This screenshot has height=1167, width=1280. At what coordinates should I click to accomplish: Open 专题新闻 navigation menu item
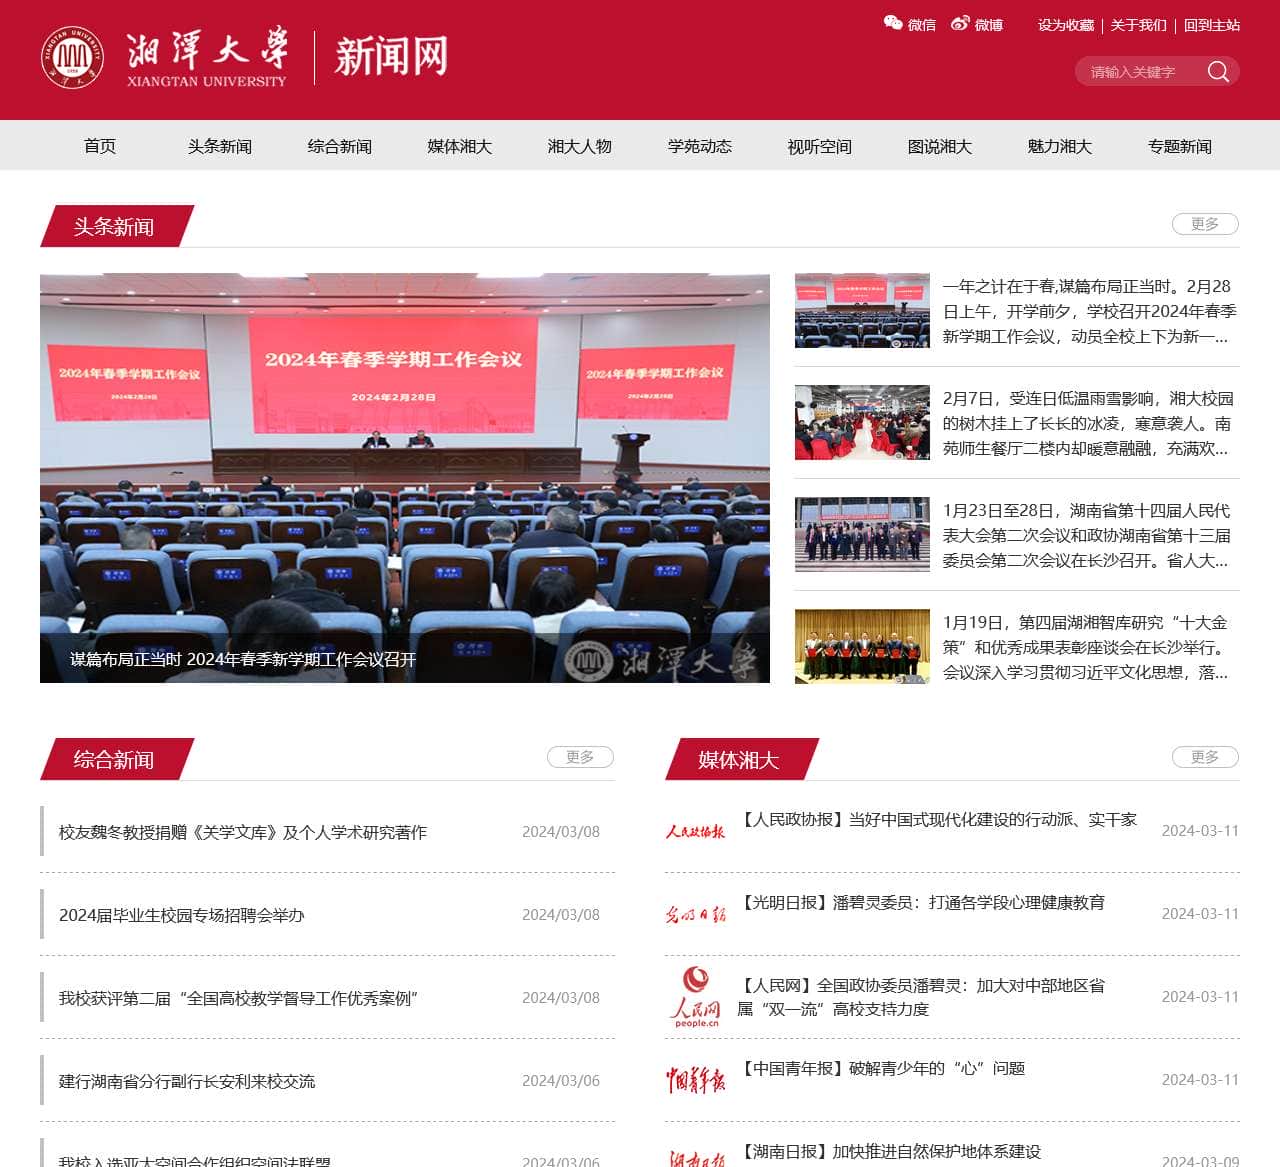tap(1180, 146)
